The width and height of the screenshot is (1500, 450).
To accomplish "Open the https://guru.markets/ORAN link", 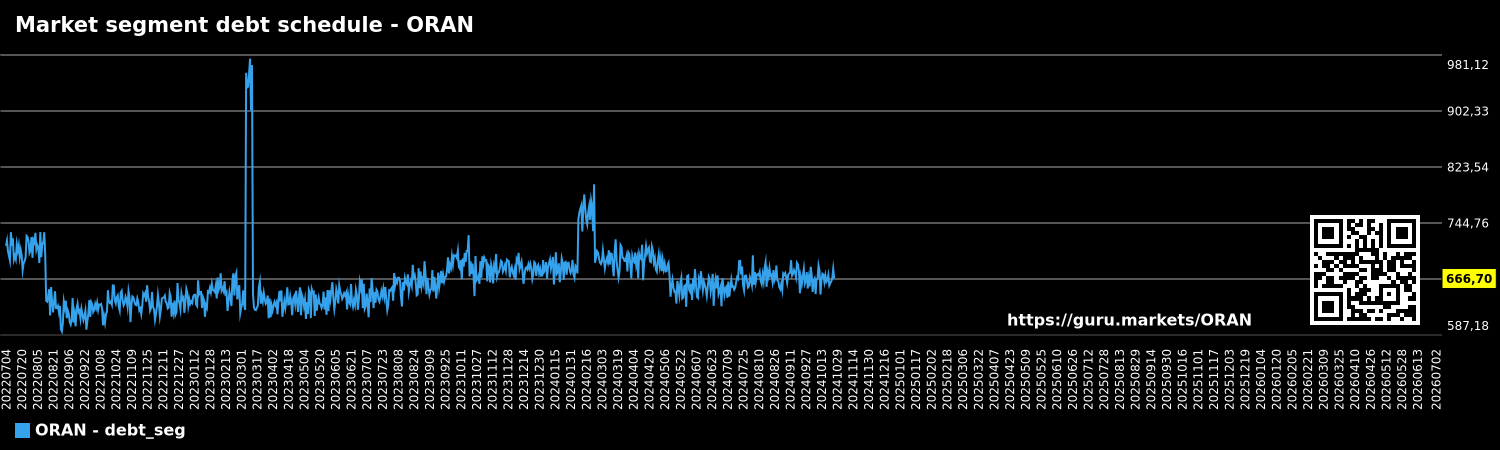I will (x=1129, y=321).
